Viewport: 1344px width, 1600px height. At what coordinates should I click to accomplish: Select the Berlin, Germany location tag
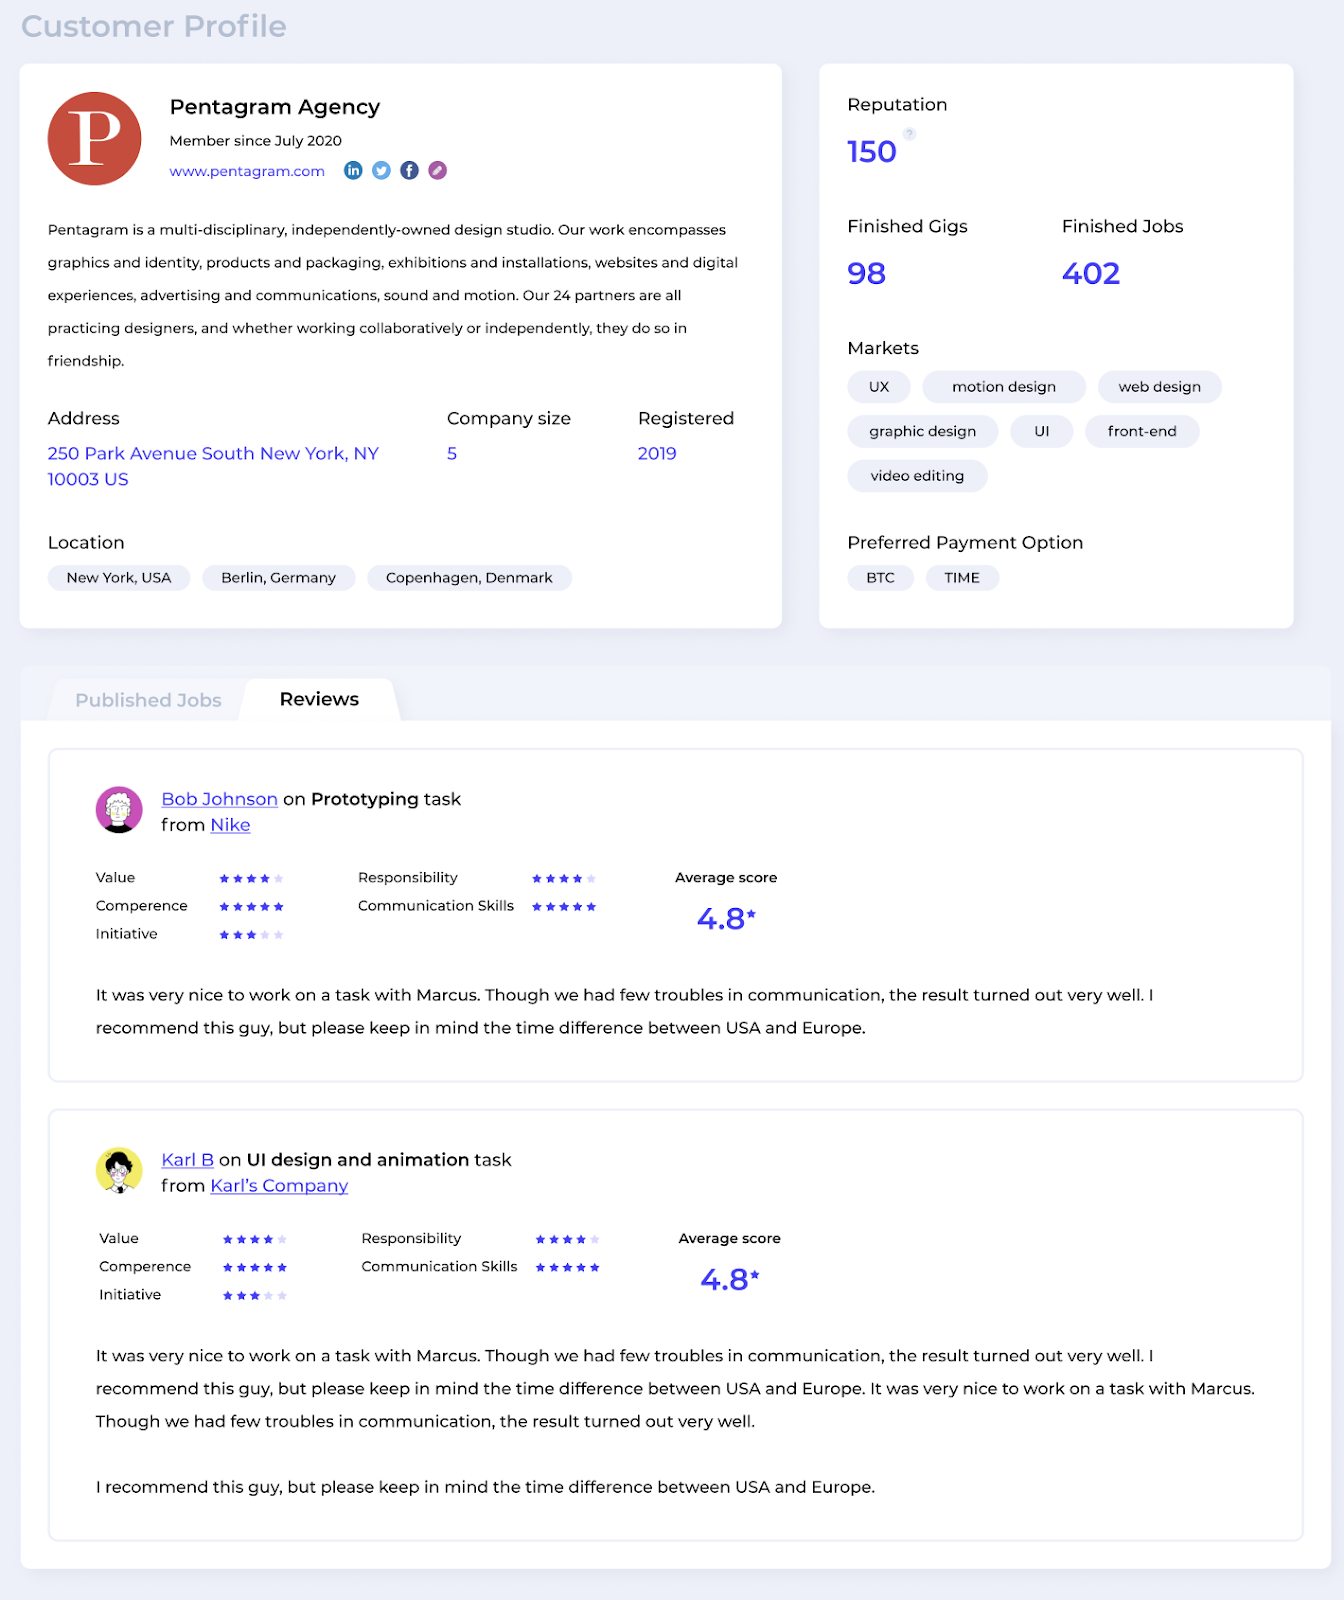[x=278, y=578]
